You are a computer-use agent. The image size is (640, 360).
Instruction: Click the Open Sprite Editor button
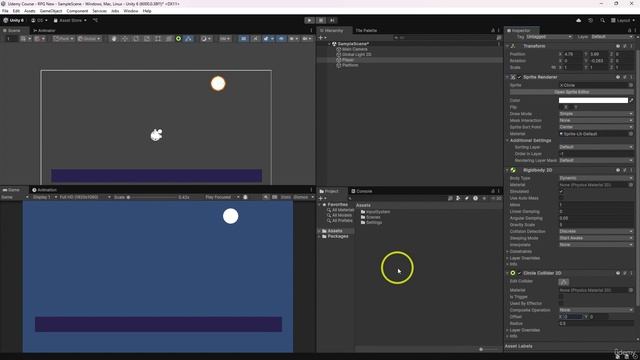coord(571,92)
